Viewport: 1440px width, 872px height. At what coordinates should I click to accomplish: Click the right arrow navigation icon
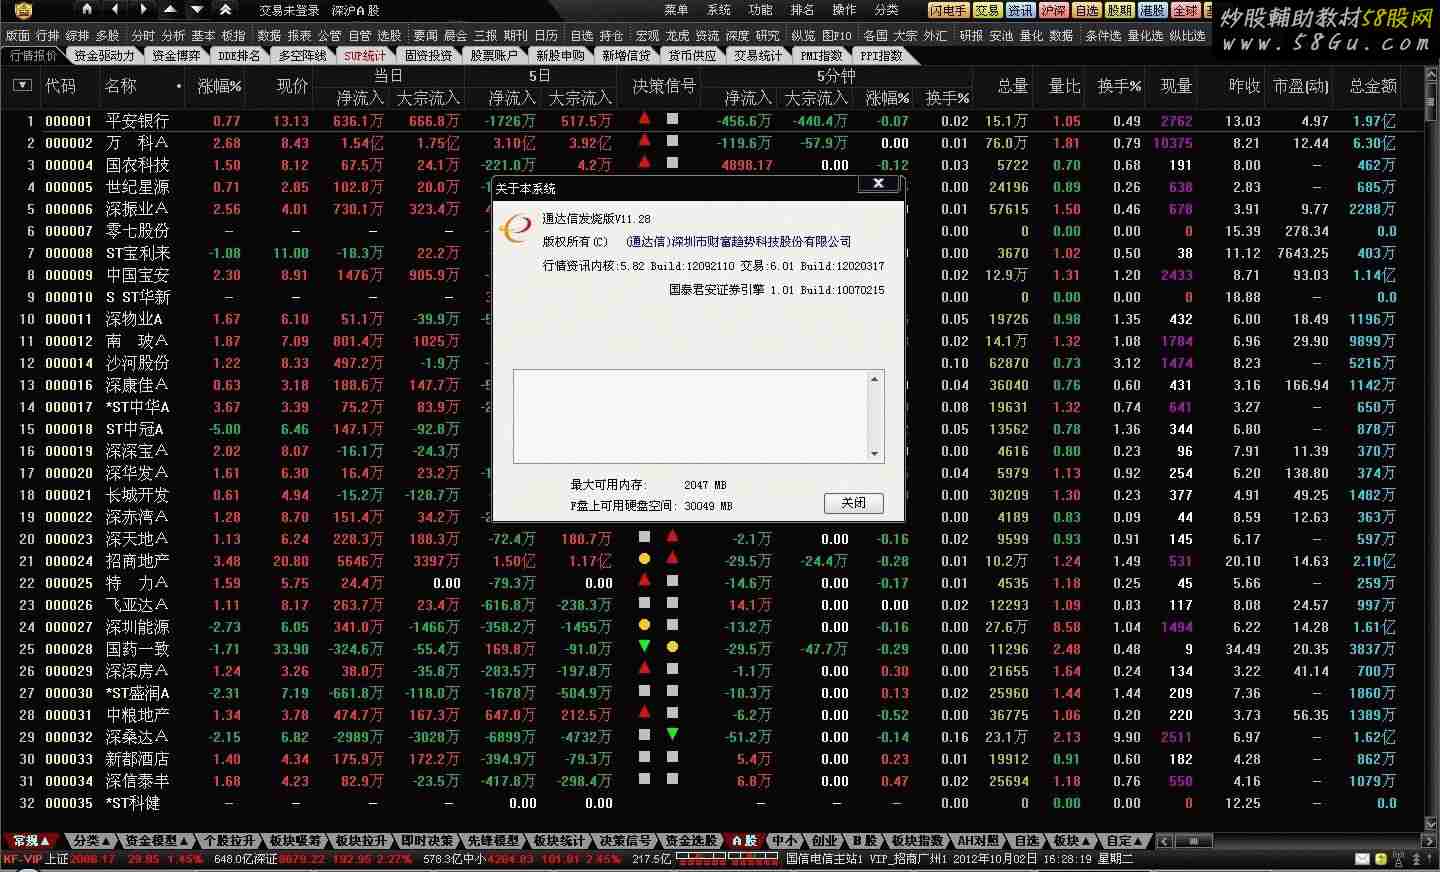coord(143,9)
